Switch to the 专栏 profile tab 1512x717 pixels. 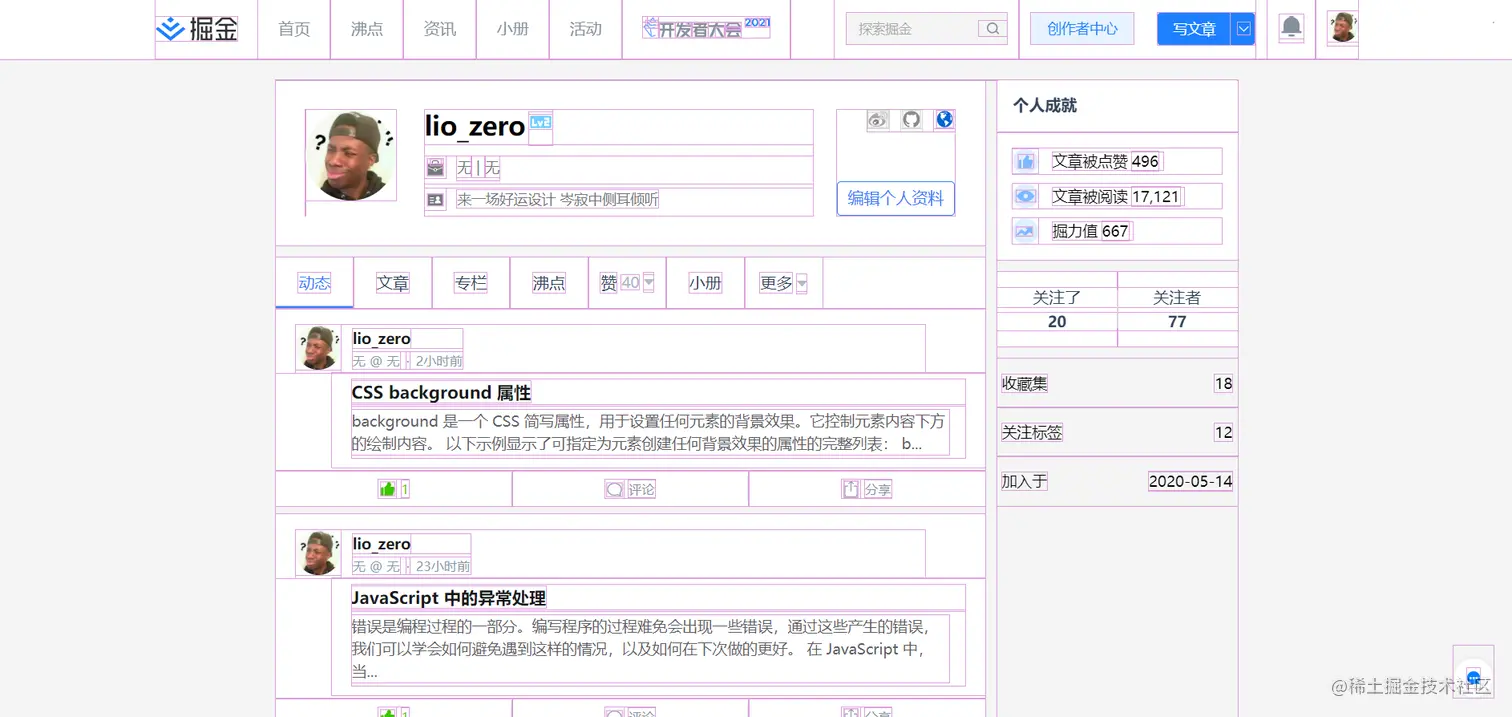click(471, 283)
